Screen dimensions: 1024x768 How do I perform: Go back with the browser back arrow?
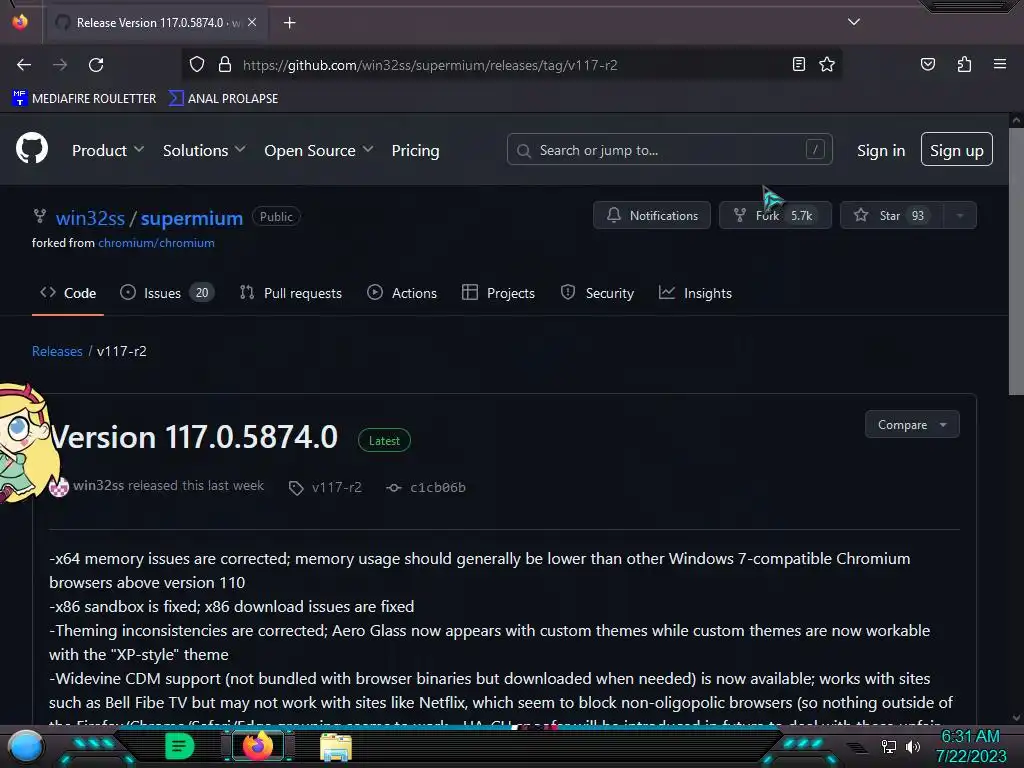[x=24, y=65]
